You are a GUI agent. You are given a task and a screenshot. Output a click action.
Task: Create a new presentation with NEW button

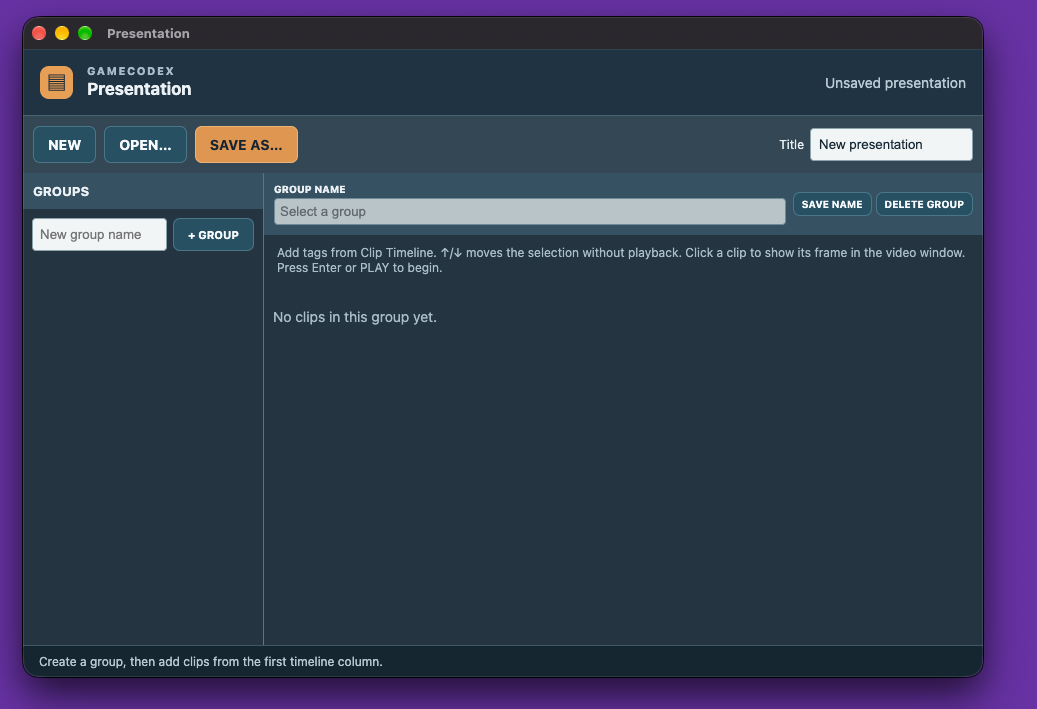click(64, 145)
